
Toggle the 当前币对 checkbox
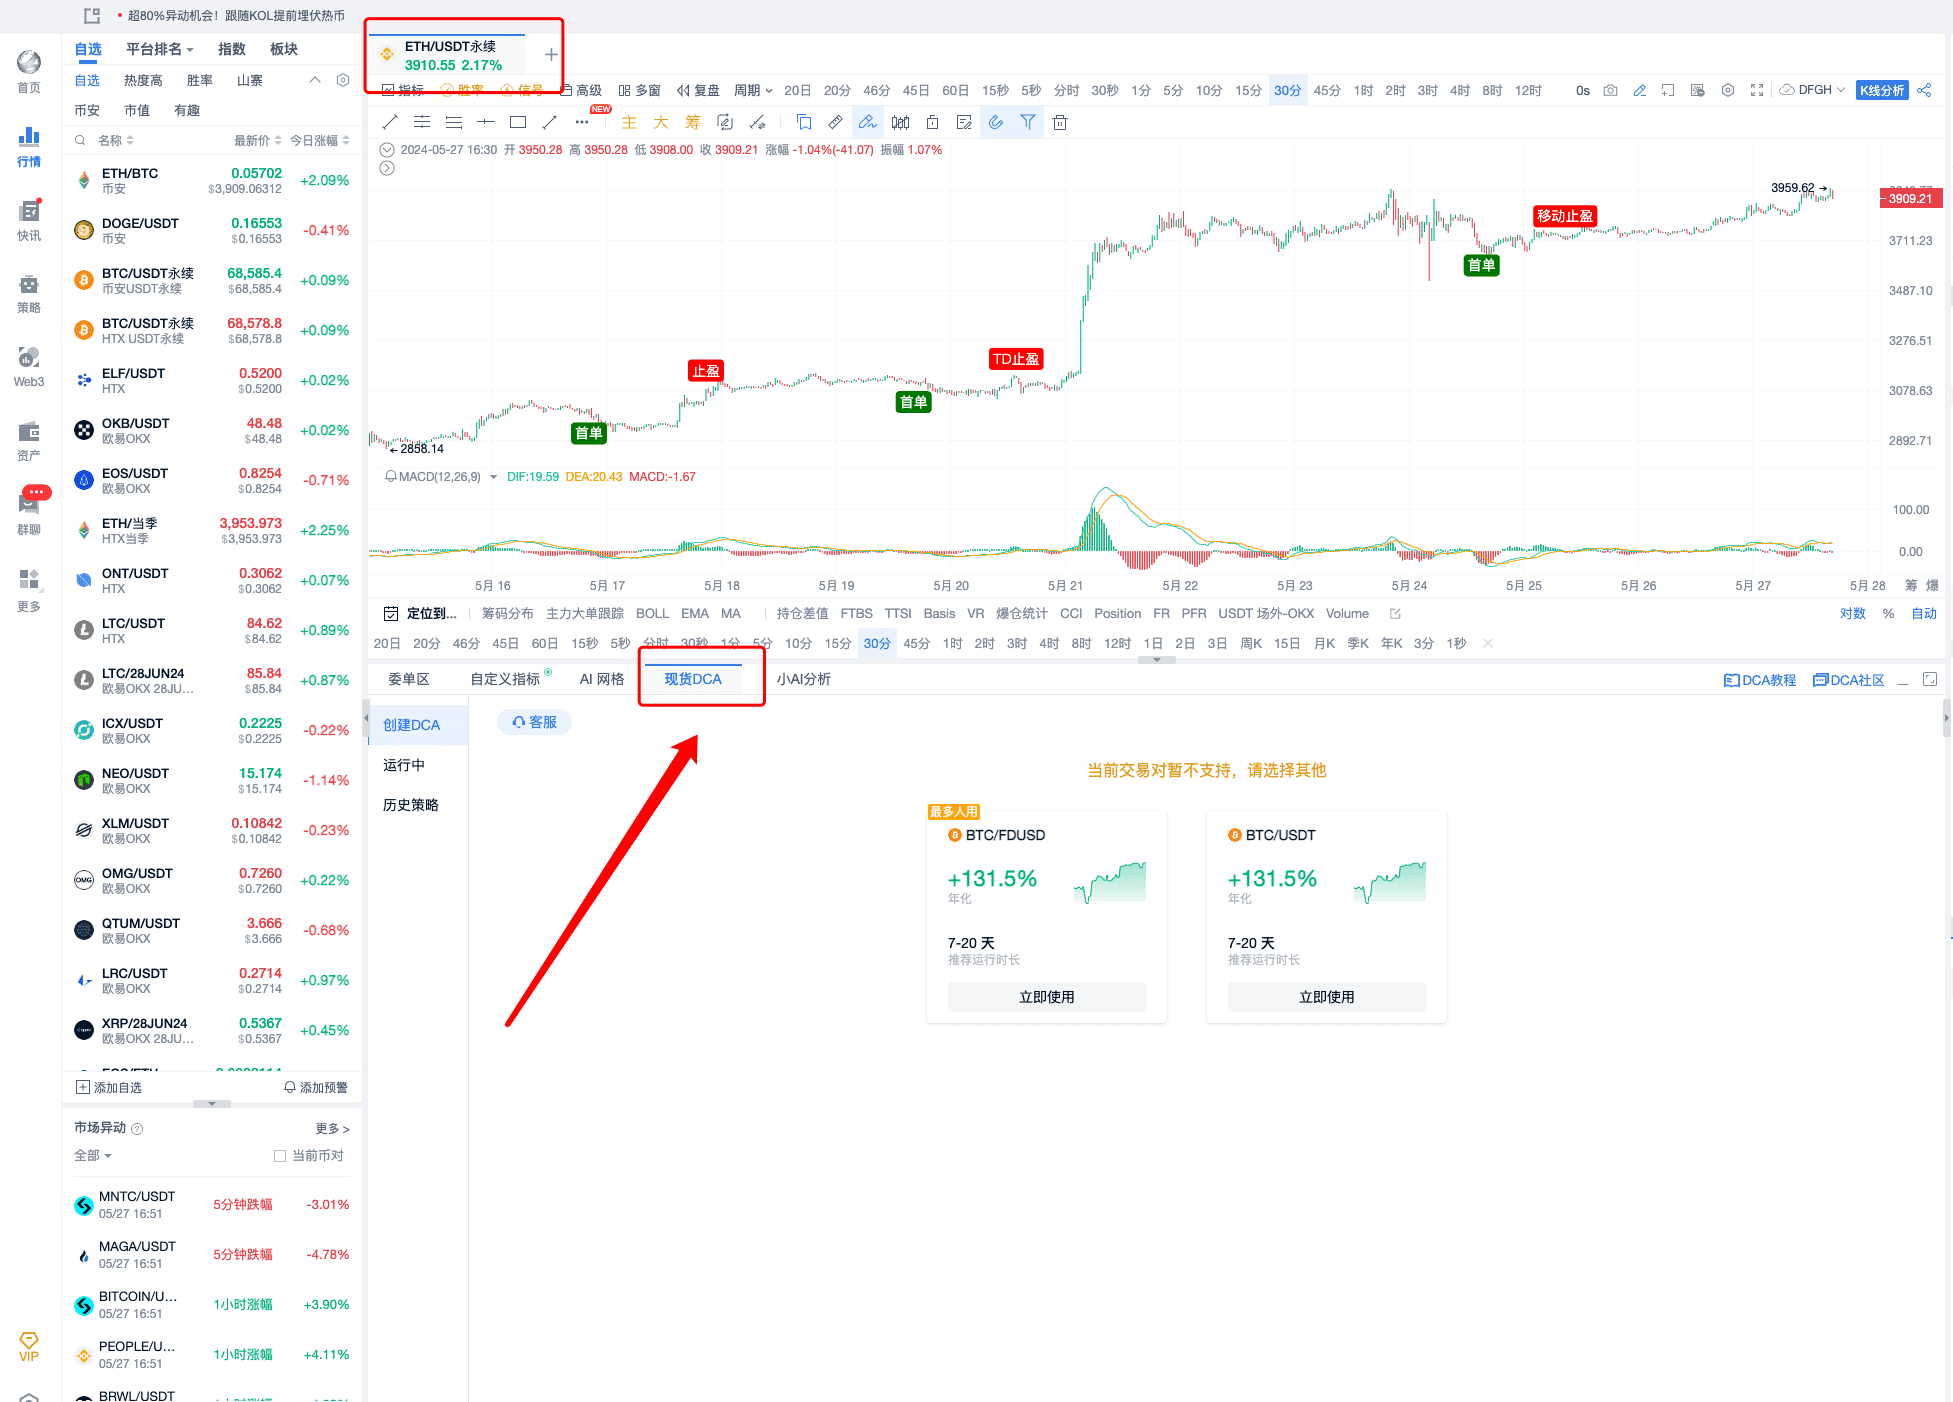click(280, 1155)
